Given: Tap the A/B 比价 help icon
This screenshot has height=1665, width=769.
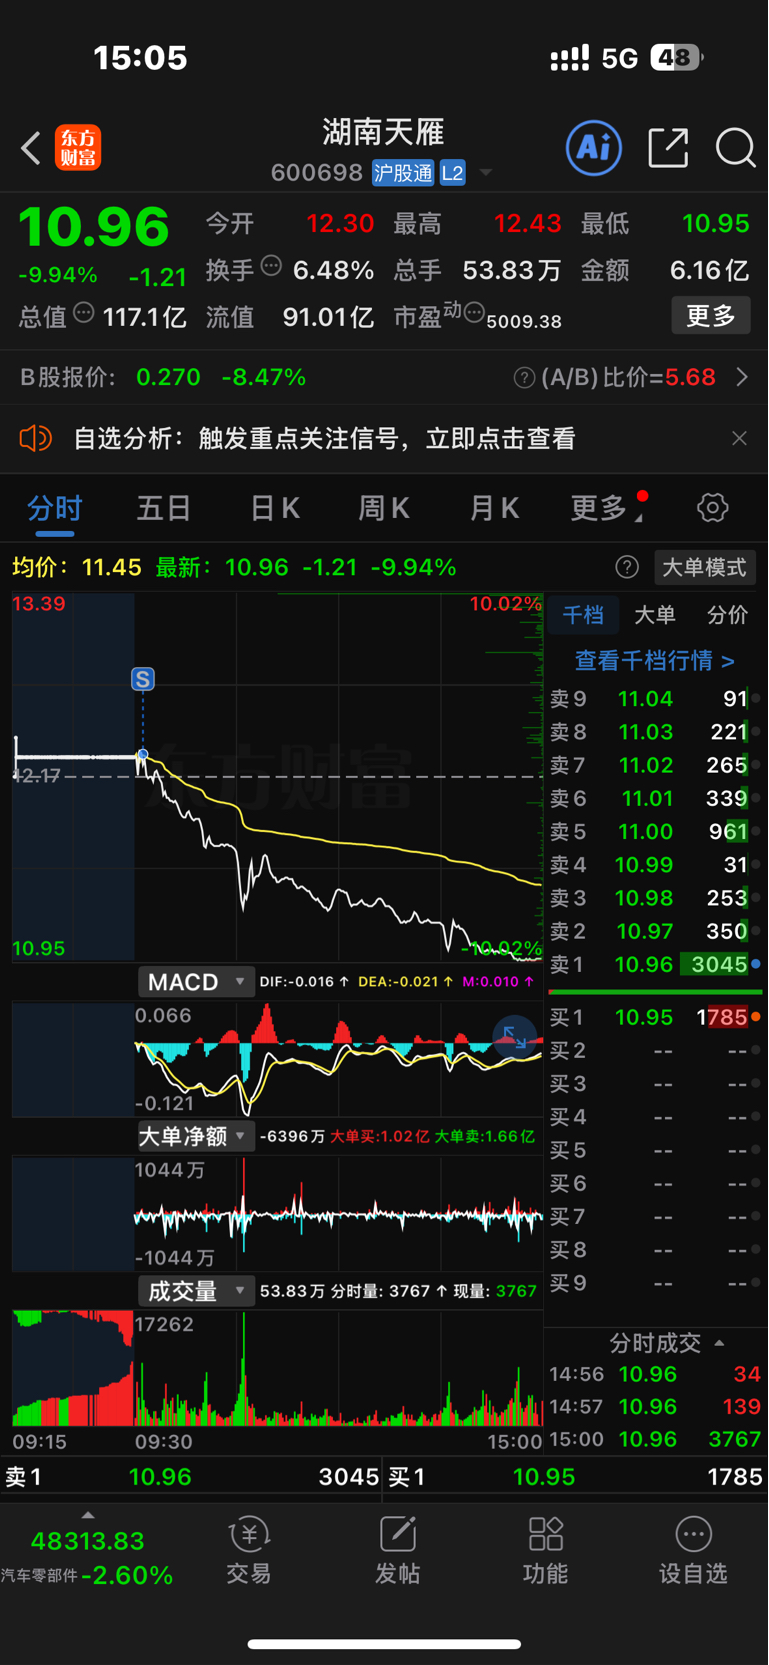Looking at the screenshot, I should [524, 377].
